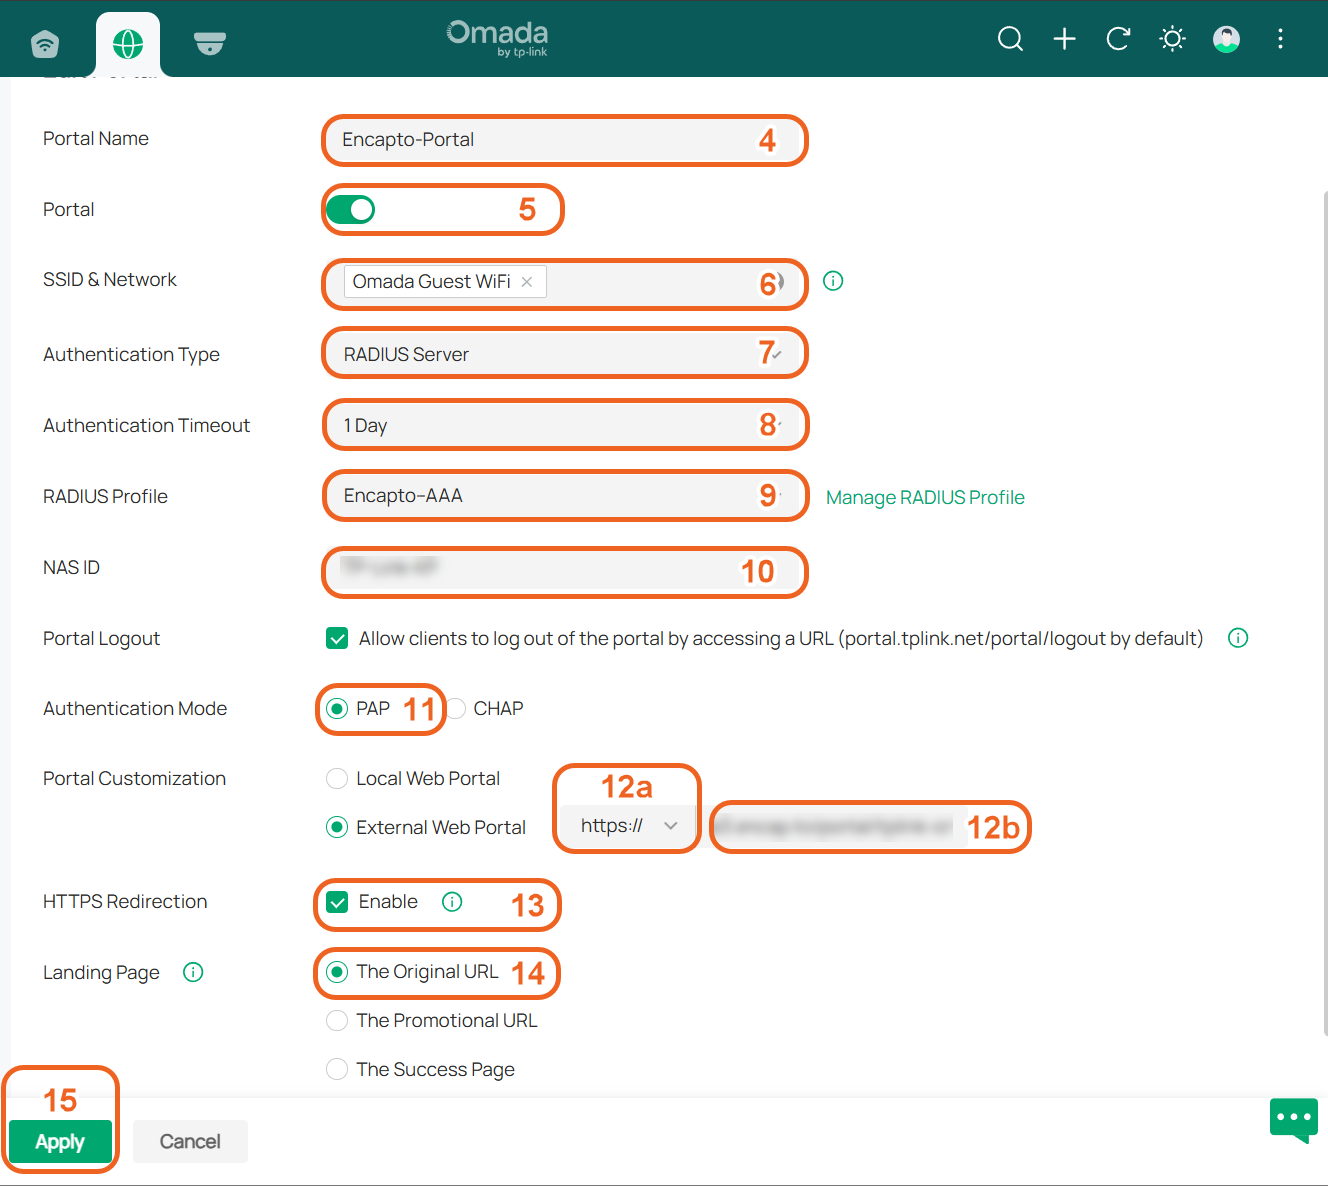1328x1186 pixels.
Task: Click the refresh icon in top bar
Action: [1118, 39]
